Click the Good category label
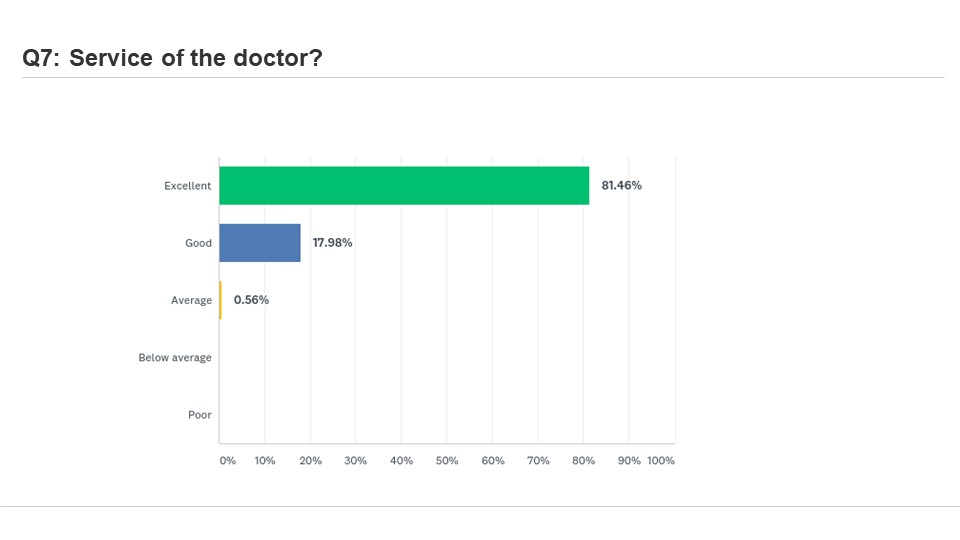The width and height of the screenshot is (960, 540). pos(198,243)
